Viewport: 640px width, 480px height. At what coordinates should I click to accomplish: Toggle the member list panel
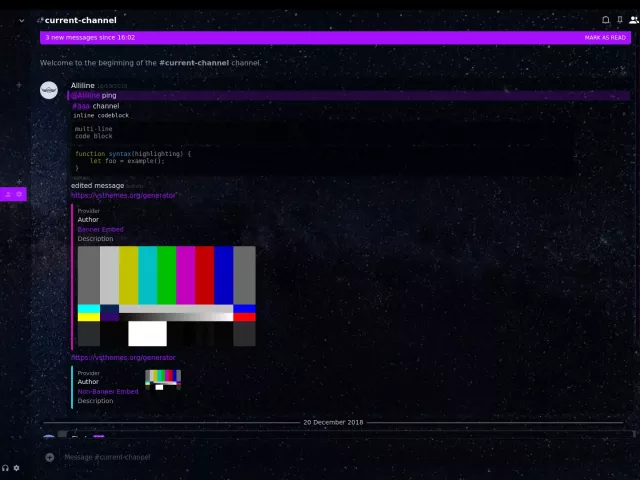[x=634, y=20]
